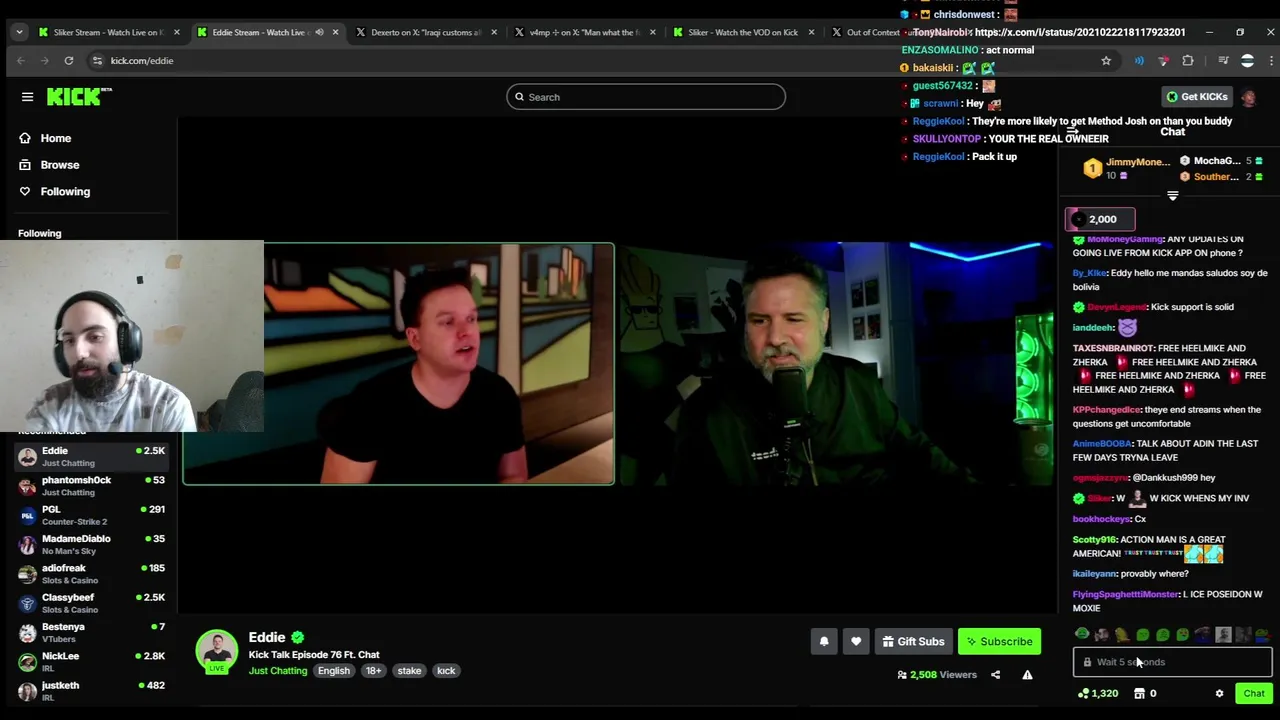Switch to Sliker VOD on Kick tab

[x=742, y=32]
